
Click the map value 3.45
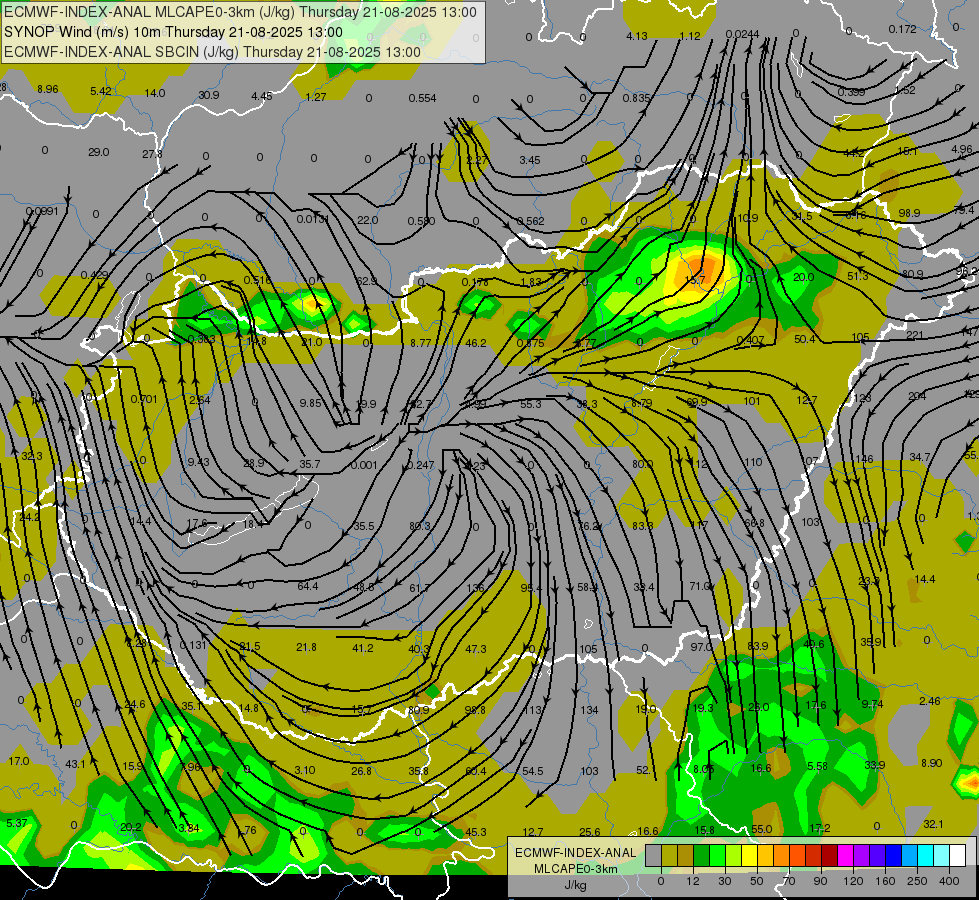click(x=529, y=161)
